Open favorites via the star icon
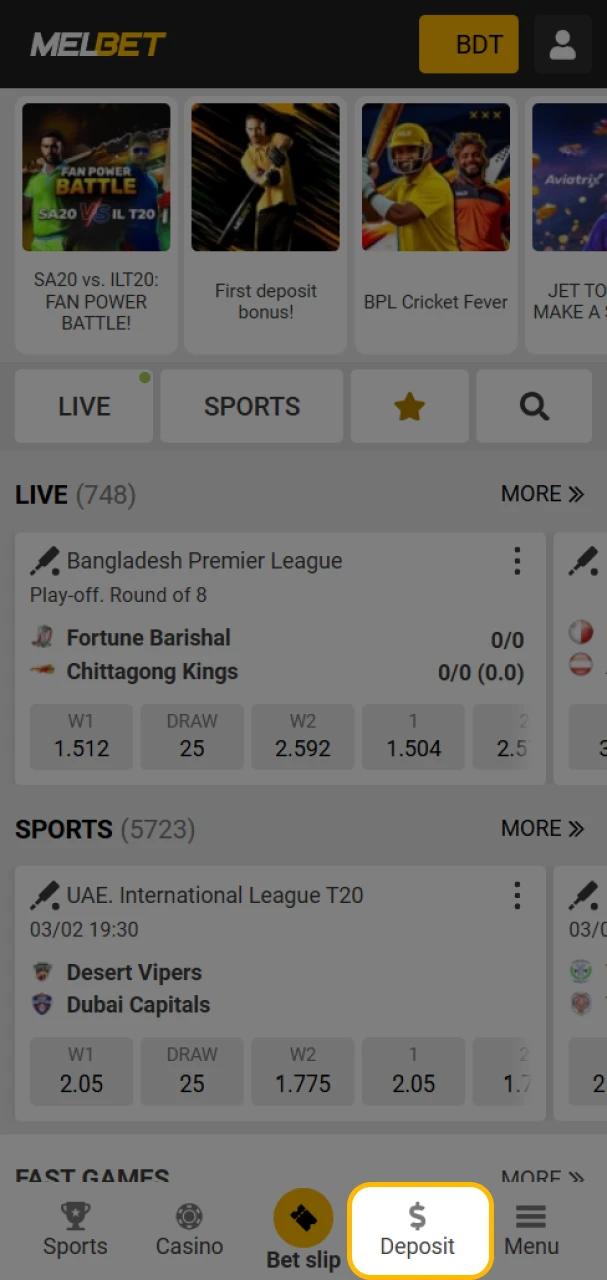This screenshot has height=1280, width=607. (409, 406)
